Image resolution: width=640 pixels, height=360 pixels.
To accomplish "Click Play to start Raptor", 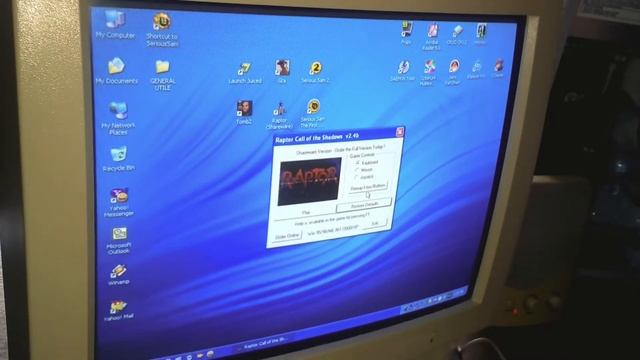I will click(305, 212).
